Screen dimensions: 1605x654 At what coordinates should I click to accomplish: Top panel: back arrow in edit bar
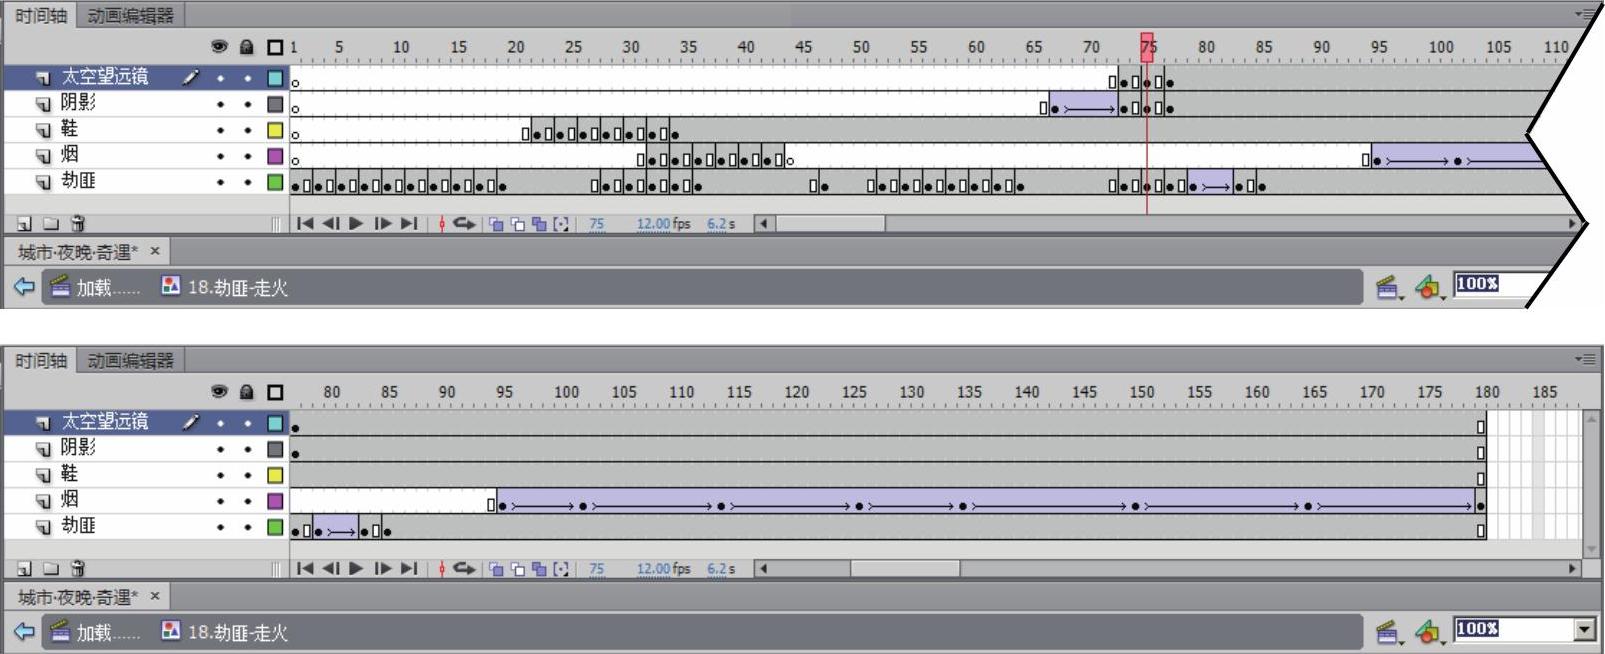[x=24, y=288]
